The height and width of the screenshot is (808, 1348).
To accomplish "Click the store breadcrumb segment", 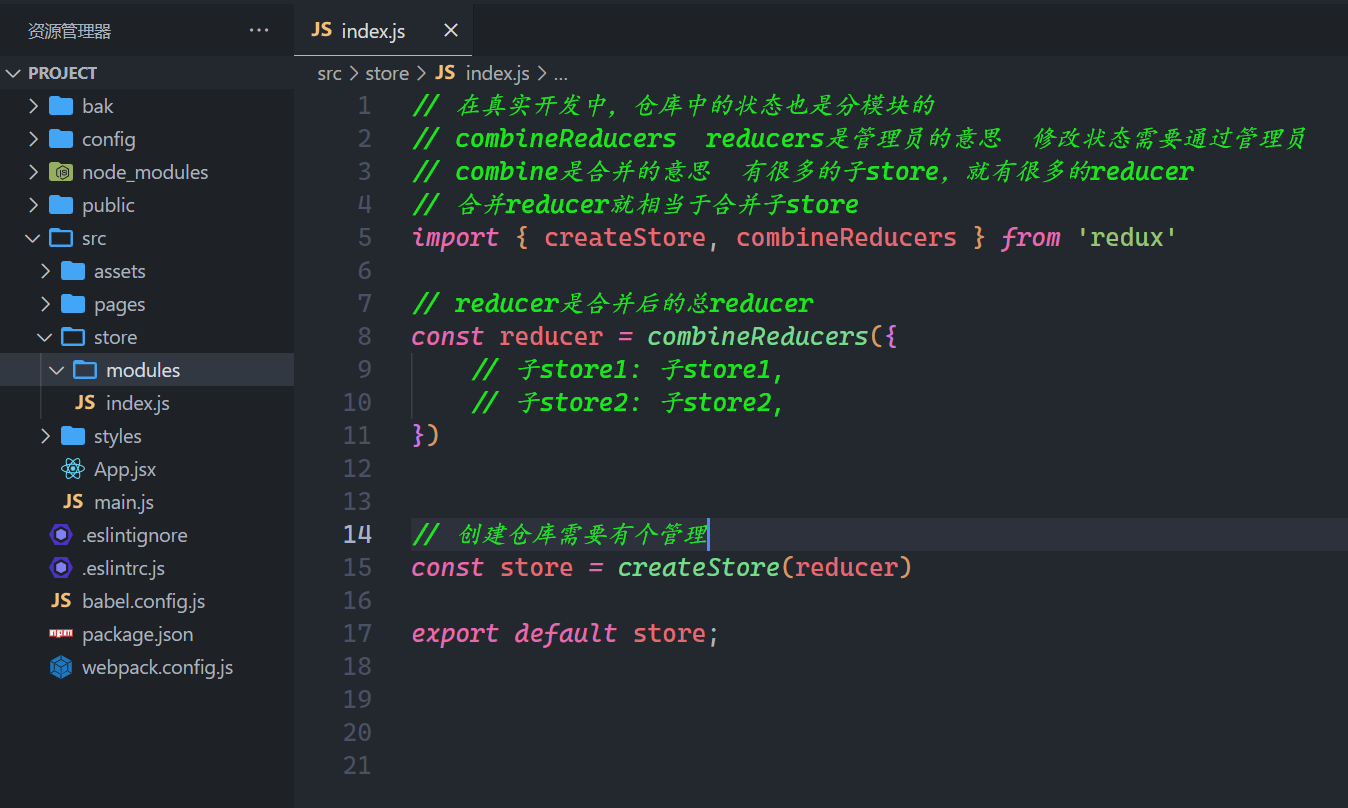I will point(387,73).
